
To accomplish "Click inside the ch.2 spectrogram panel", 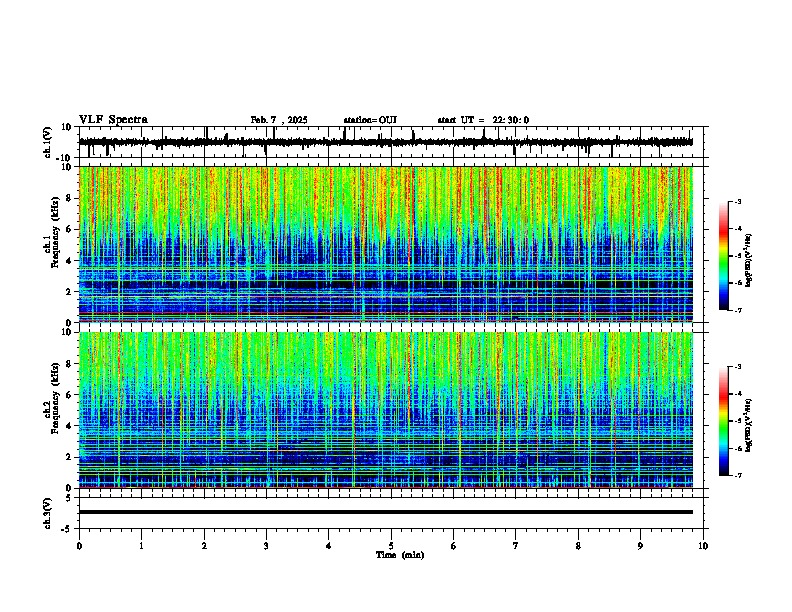I will click(x=385, y=410).
